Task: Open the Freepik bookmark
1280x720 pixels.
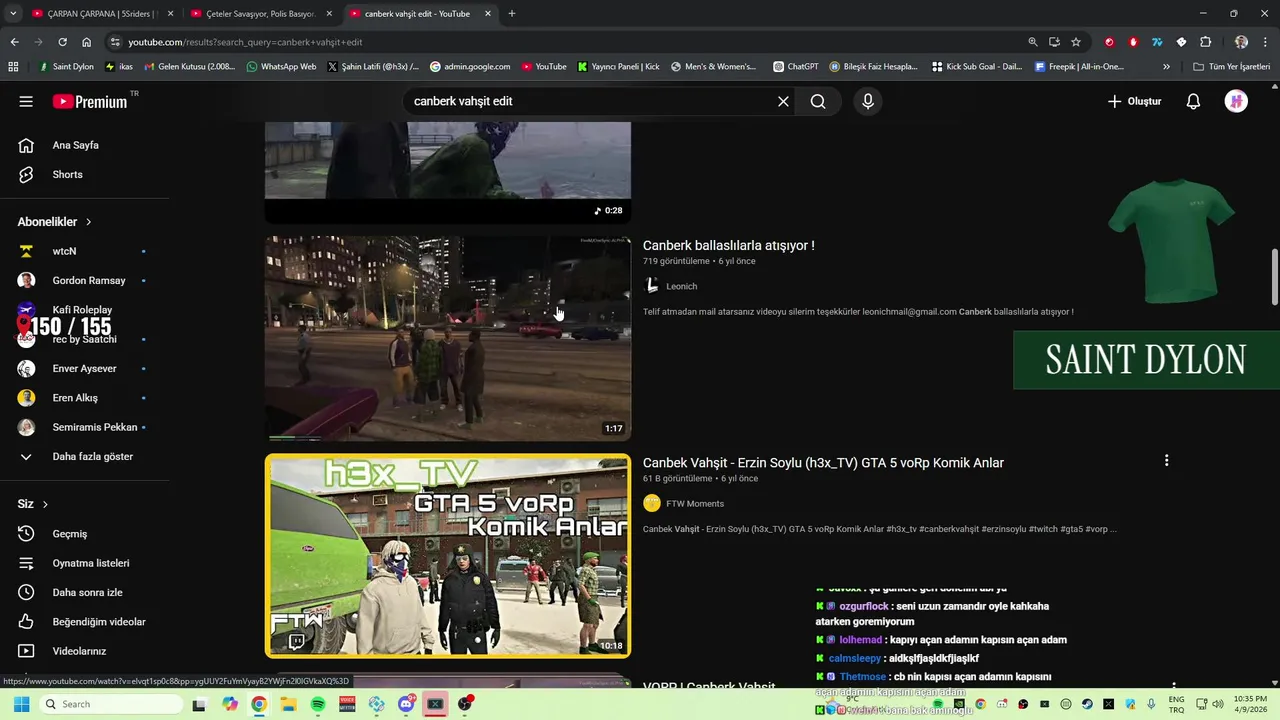Action: (x=1079, y=67)
